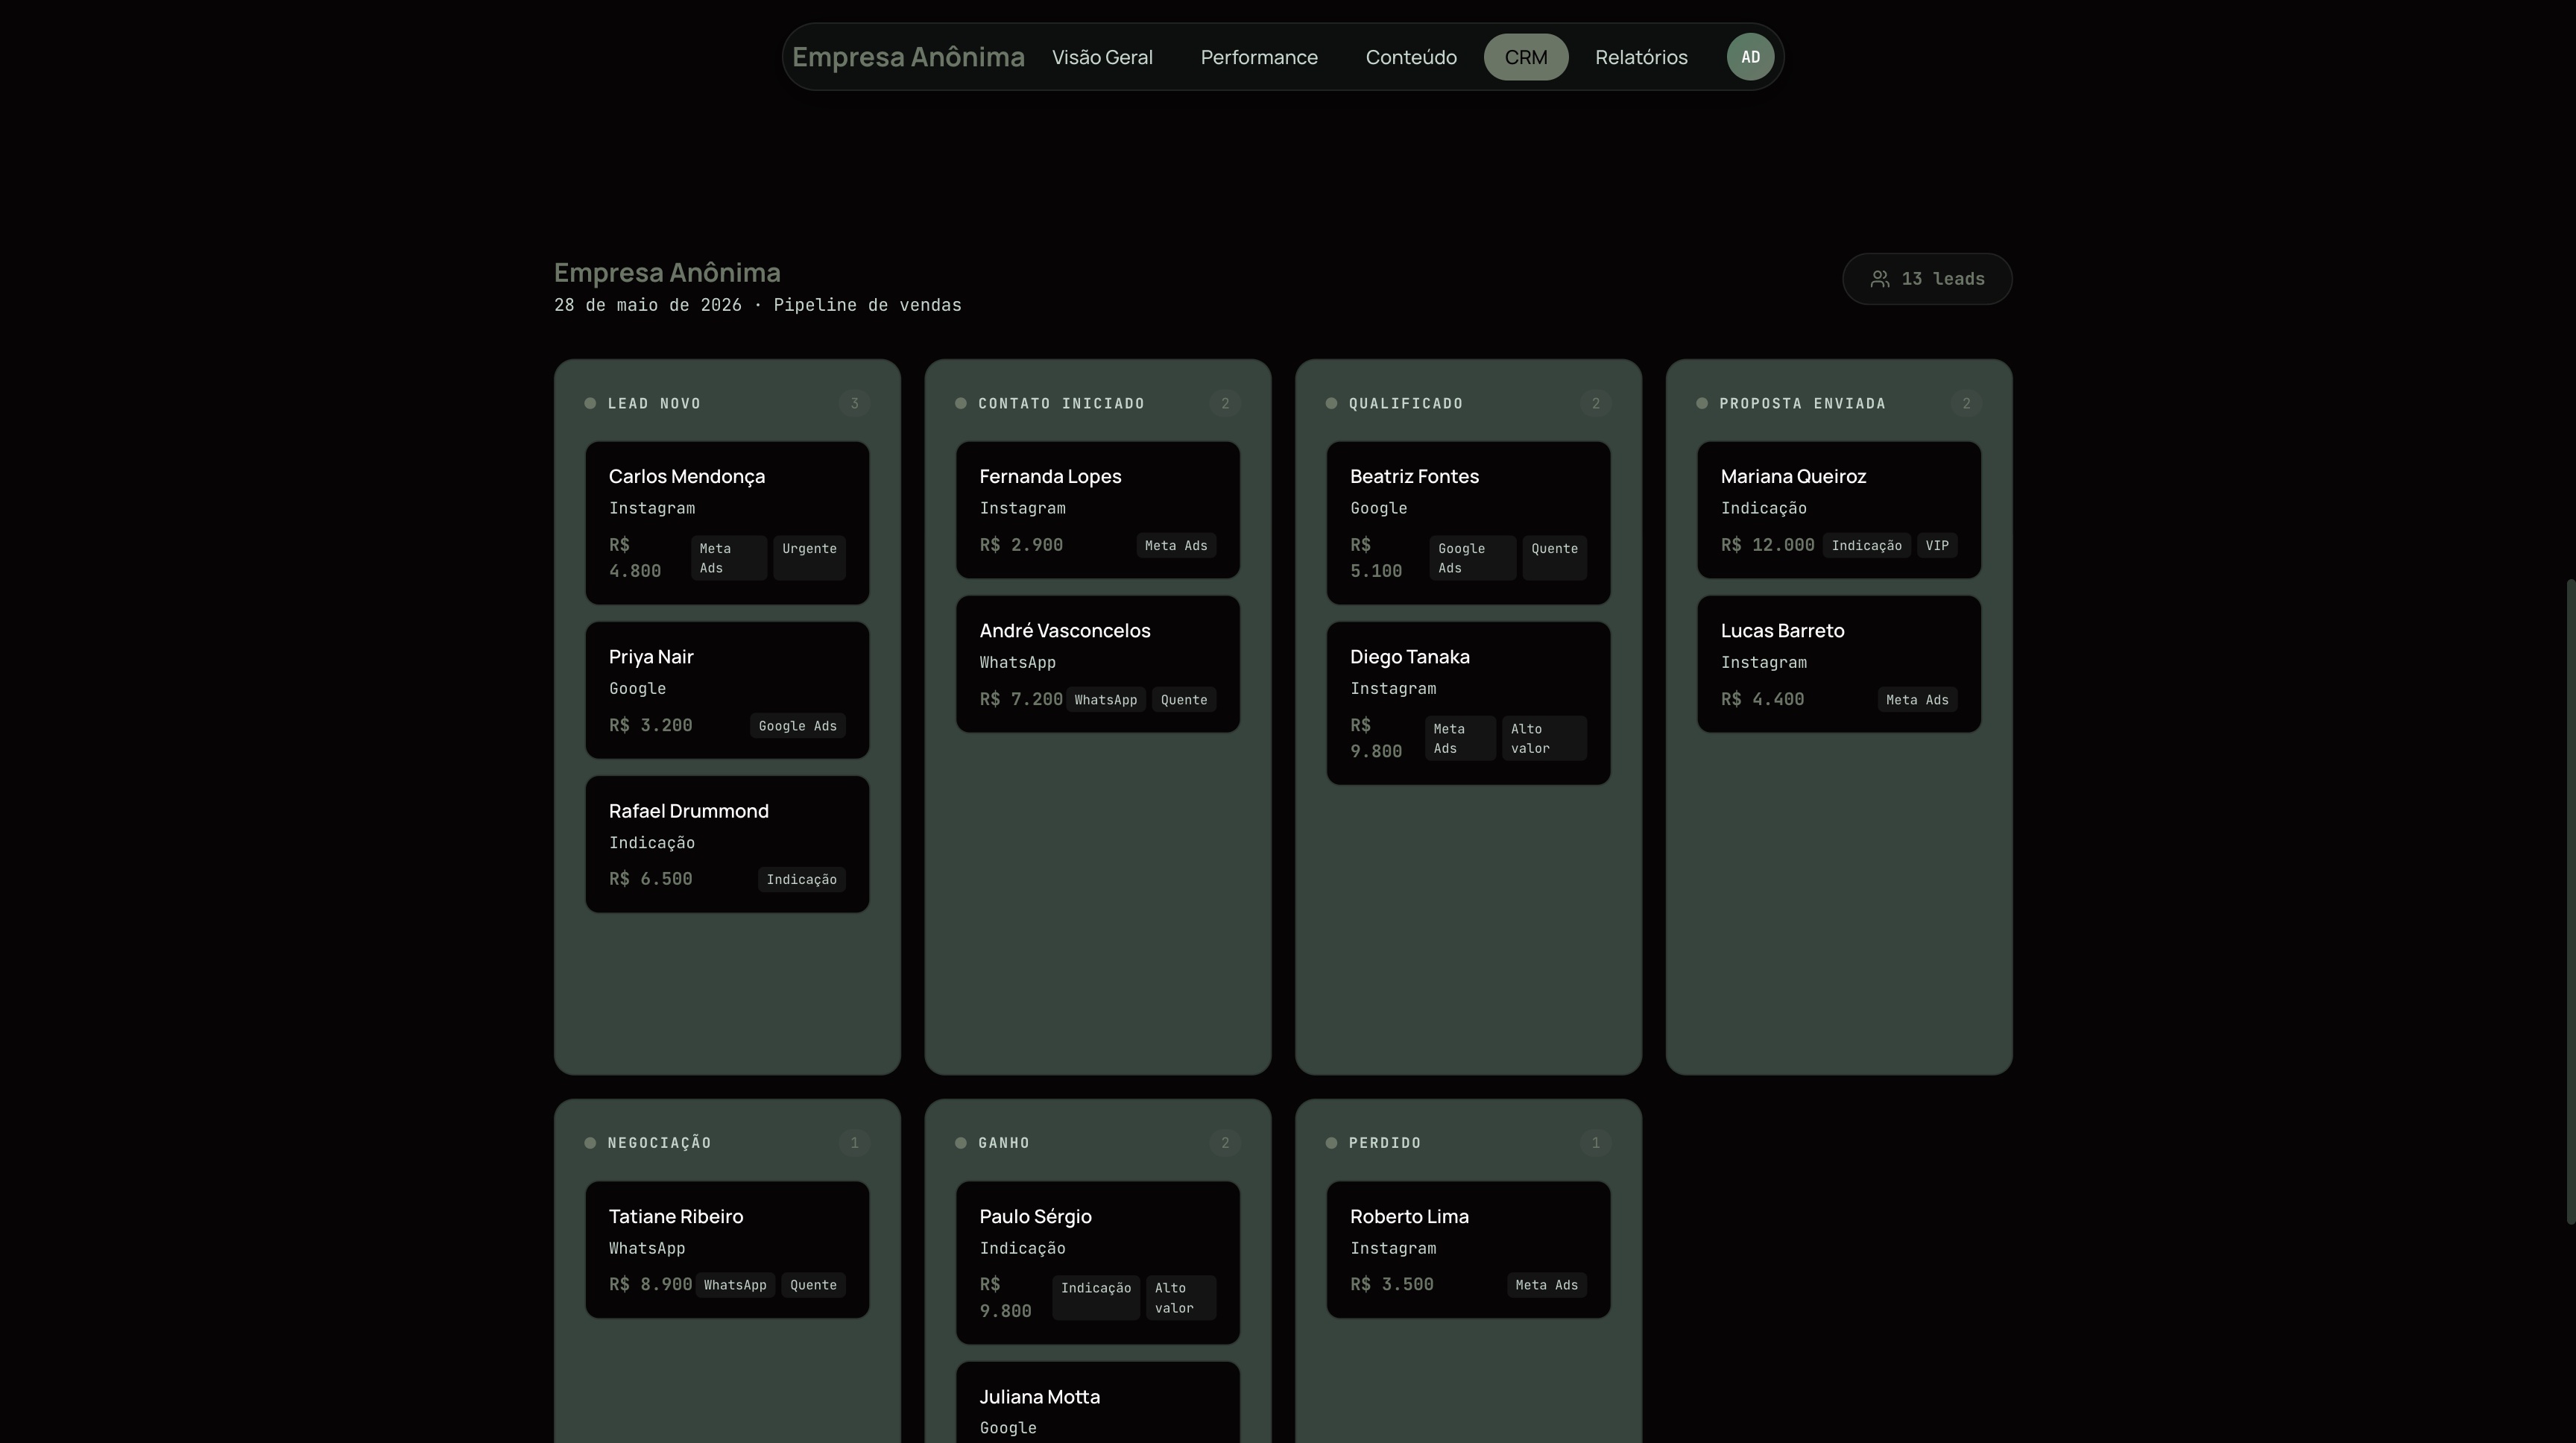Click Meta Ads tag on Fernanda Lopes
Image resolution: width=2576 pixels, height=1443 pixels.
1176,546
